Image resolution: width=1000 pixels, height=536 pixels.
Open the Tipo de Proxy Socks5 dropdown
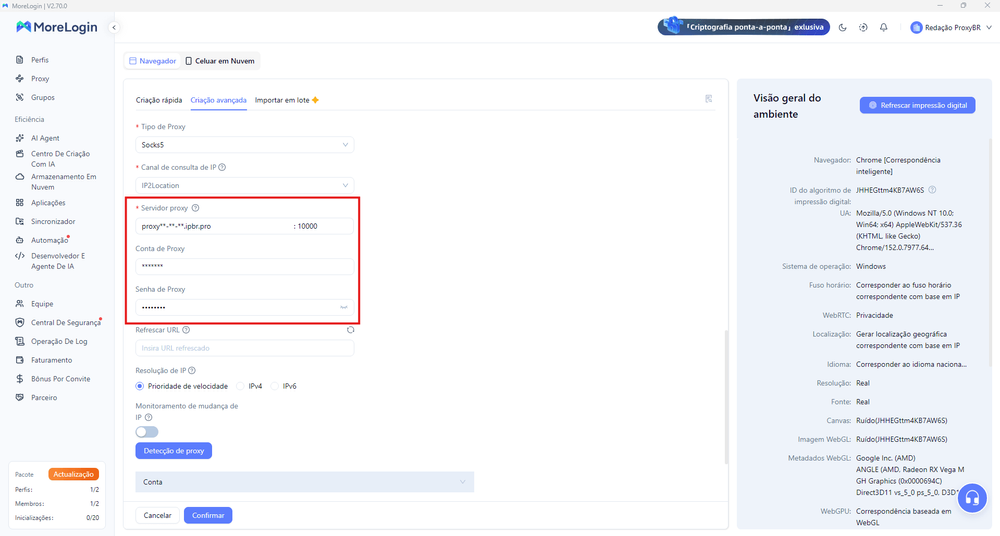244,145
